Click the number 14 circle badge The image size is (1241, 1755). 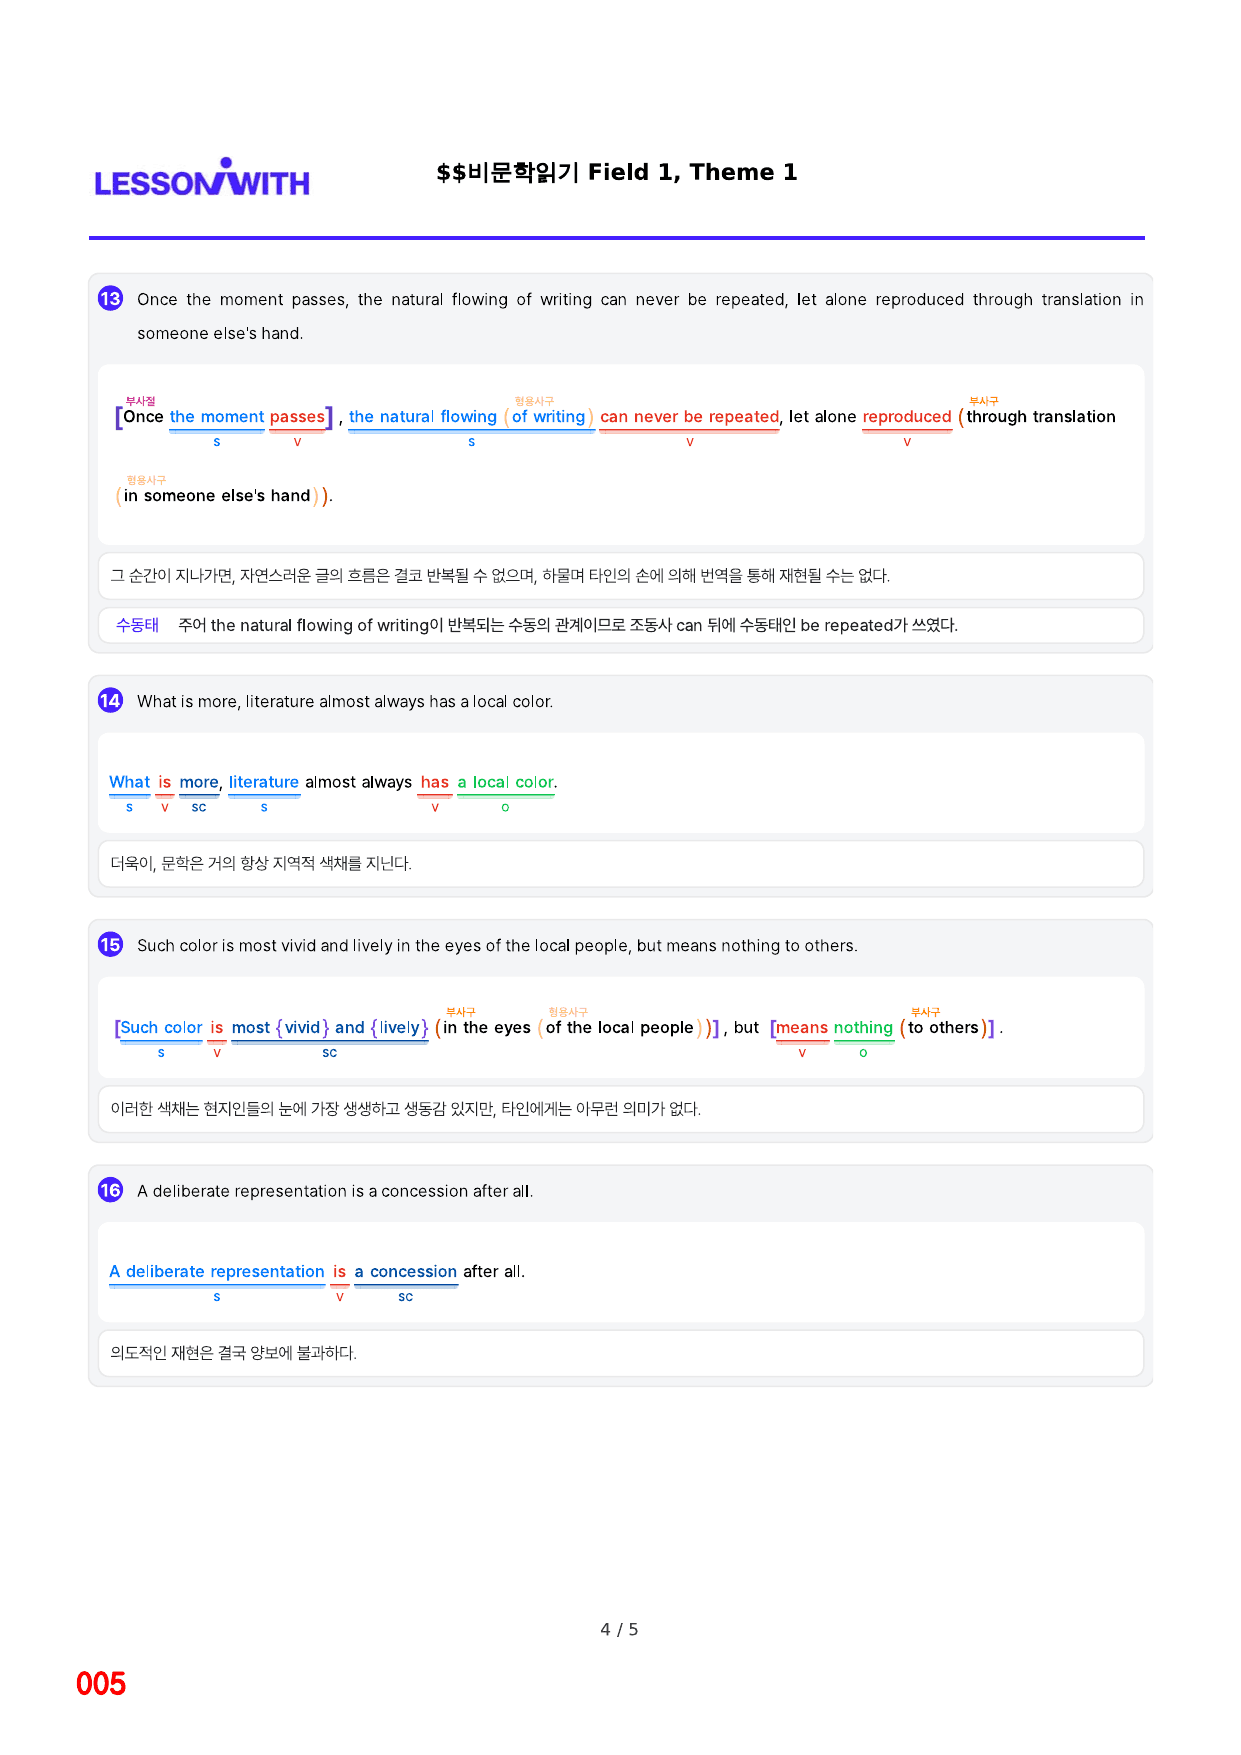pos(110,701)
